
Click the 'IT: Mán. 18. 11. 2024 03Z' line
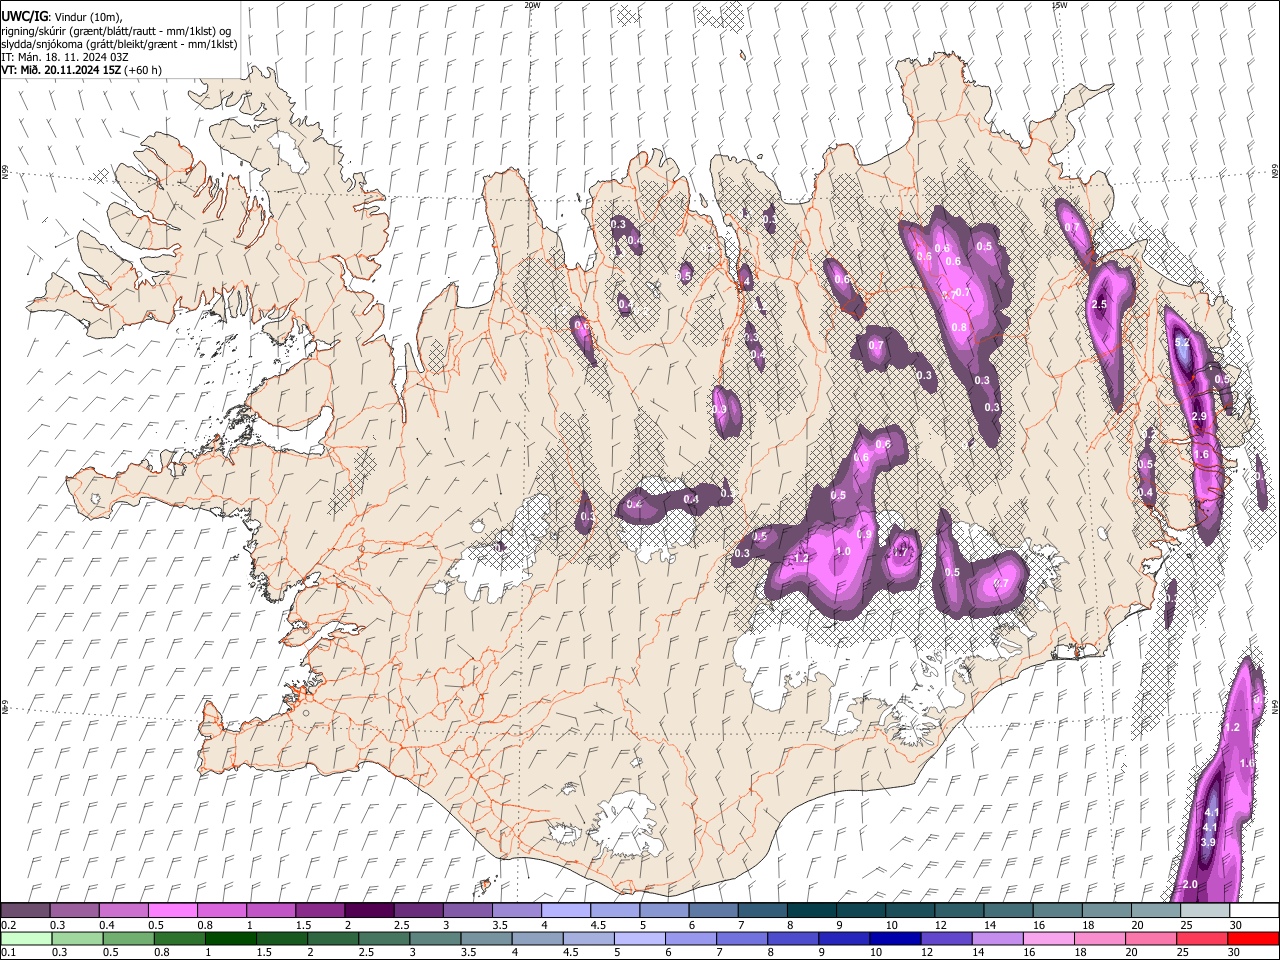point(64,57)
